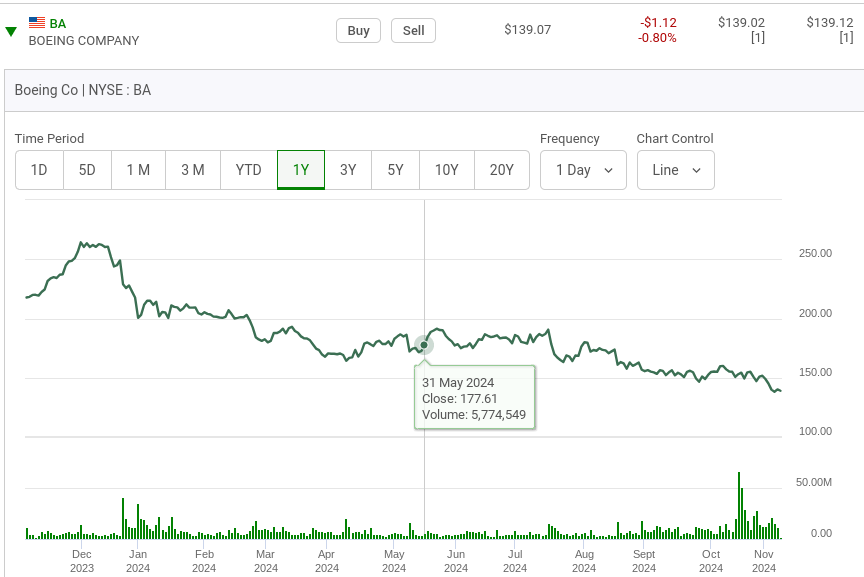This screenshot has width=864, height=577.
Task: Click the US flag icon beside BA
Action: click(37, 23)
